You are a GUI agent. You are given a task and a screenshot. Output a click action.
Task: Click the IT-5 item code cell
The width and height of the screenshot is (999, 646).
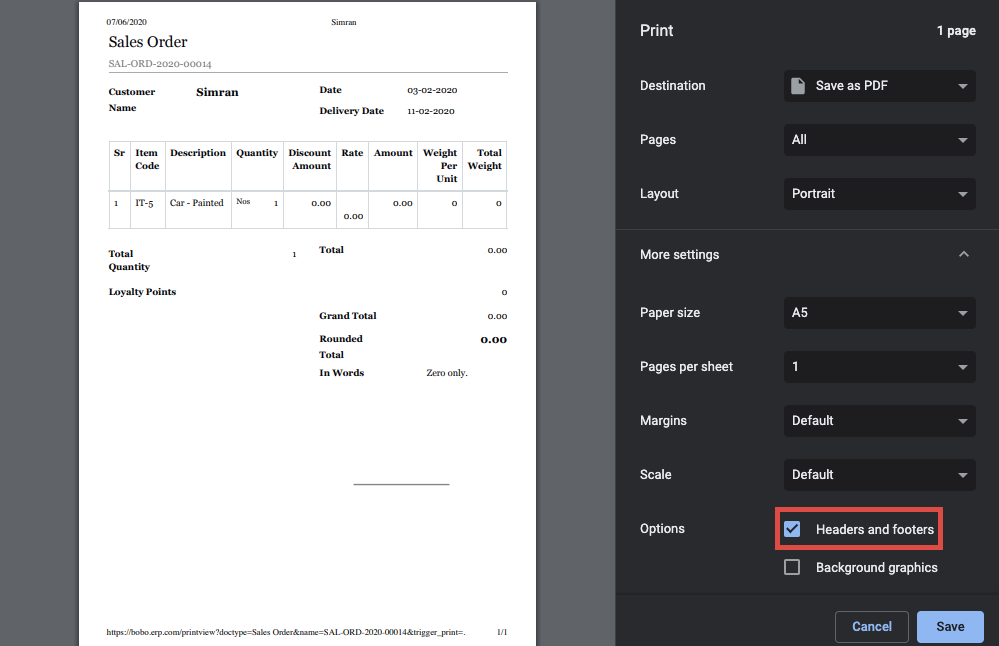[145, 203]
